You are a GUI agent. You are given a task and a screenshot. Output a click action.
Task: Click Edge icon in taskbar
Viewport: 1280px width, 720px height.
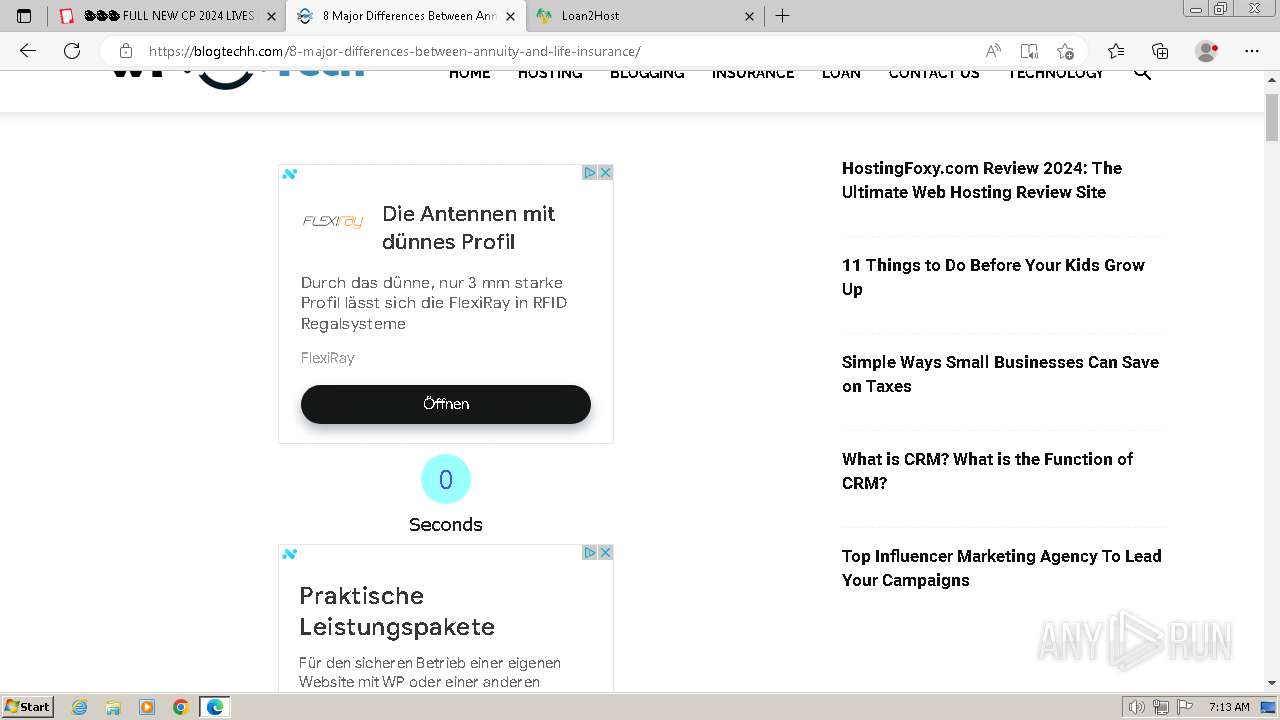pos(215,707)
